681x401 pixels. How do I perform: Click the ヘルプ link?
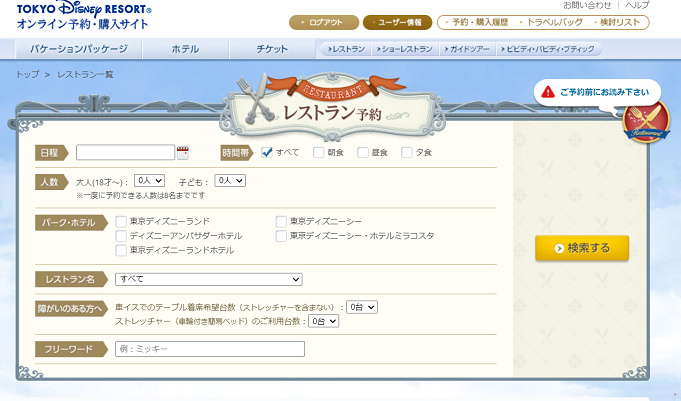(x=637, y=5)
